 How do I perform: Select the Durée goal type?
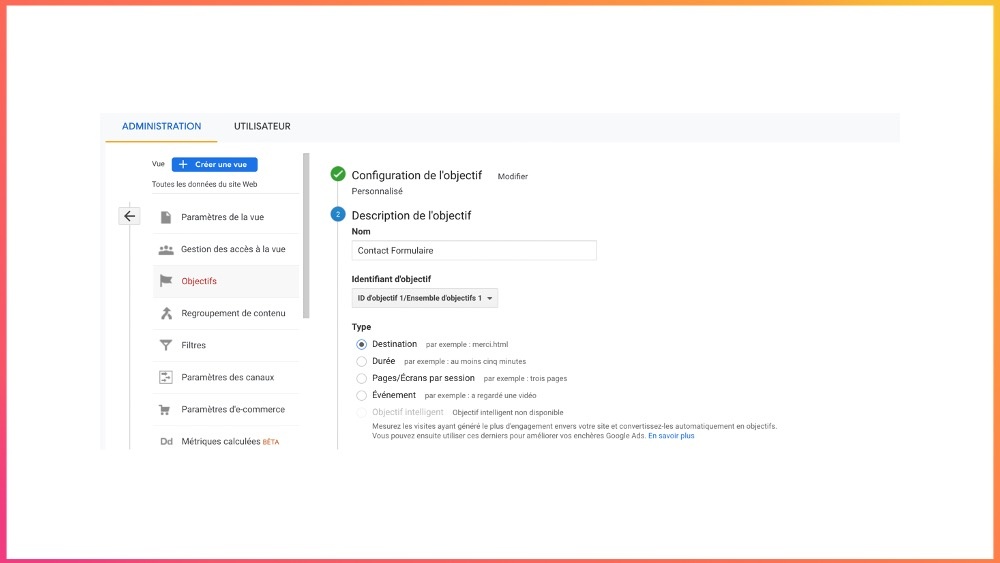(x=362, y=362)
